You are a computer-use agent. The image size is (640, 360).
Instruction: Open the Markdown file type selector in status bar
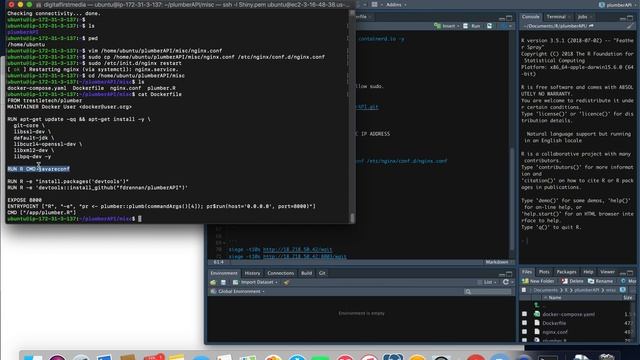pyautogui.click(x=498, y=262)
